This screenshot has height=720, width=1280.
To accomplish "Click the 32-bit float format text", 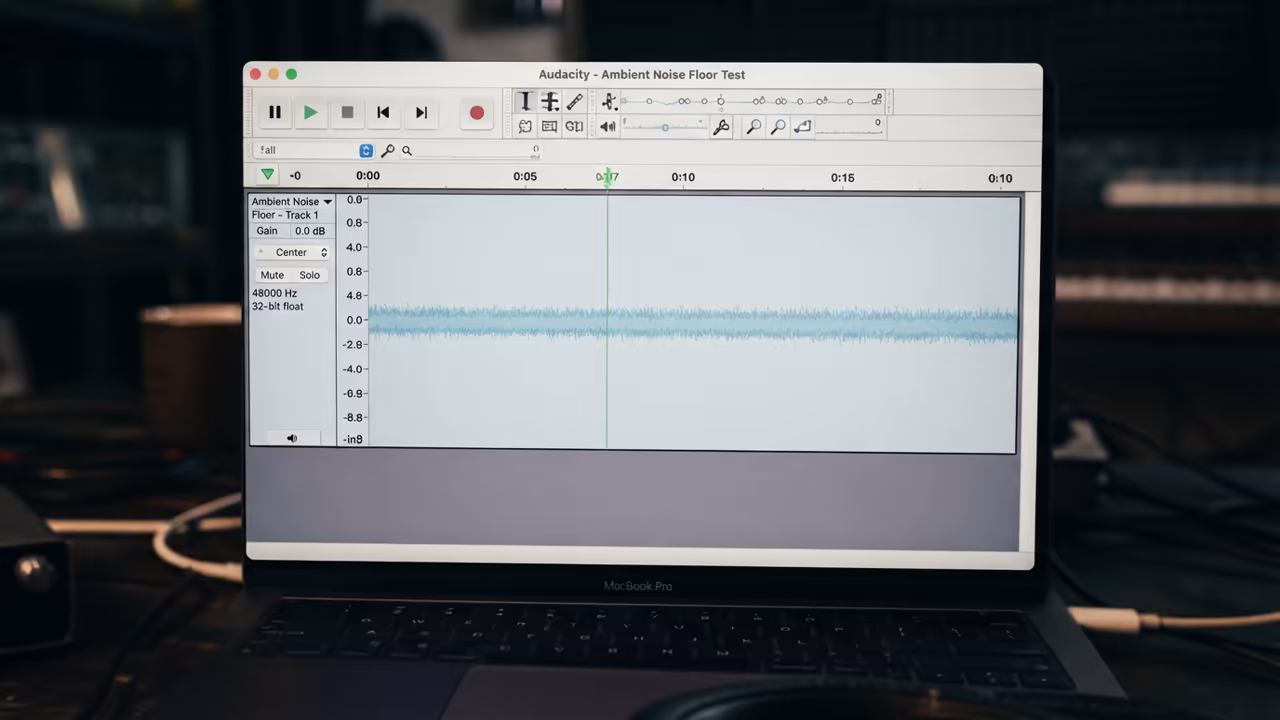I will 278,306.
